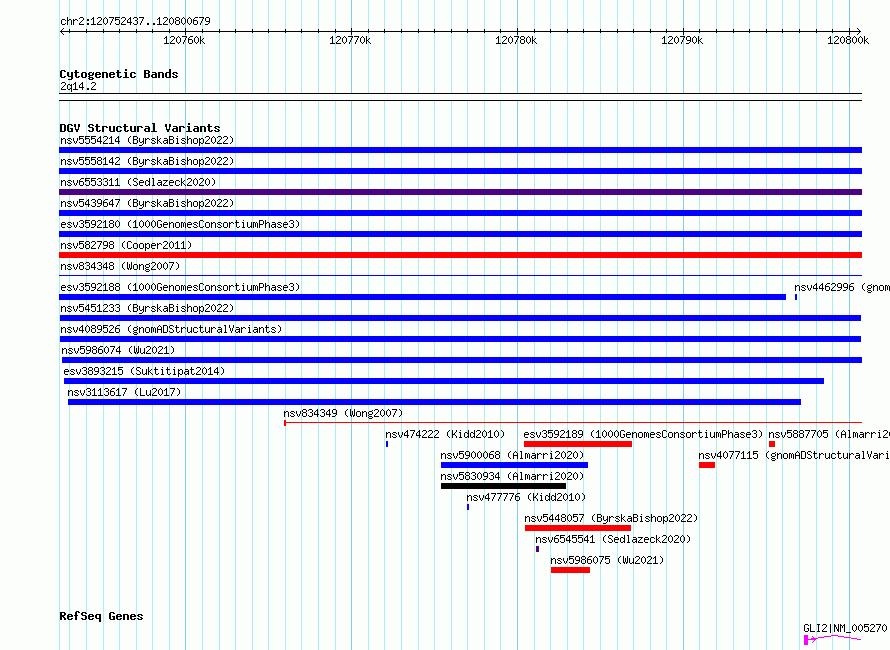Viewport: 890px width, 650px height.
Task: Select the nsv6545541 (Sedlazeck2020) label
Action: 613,539
